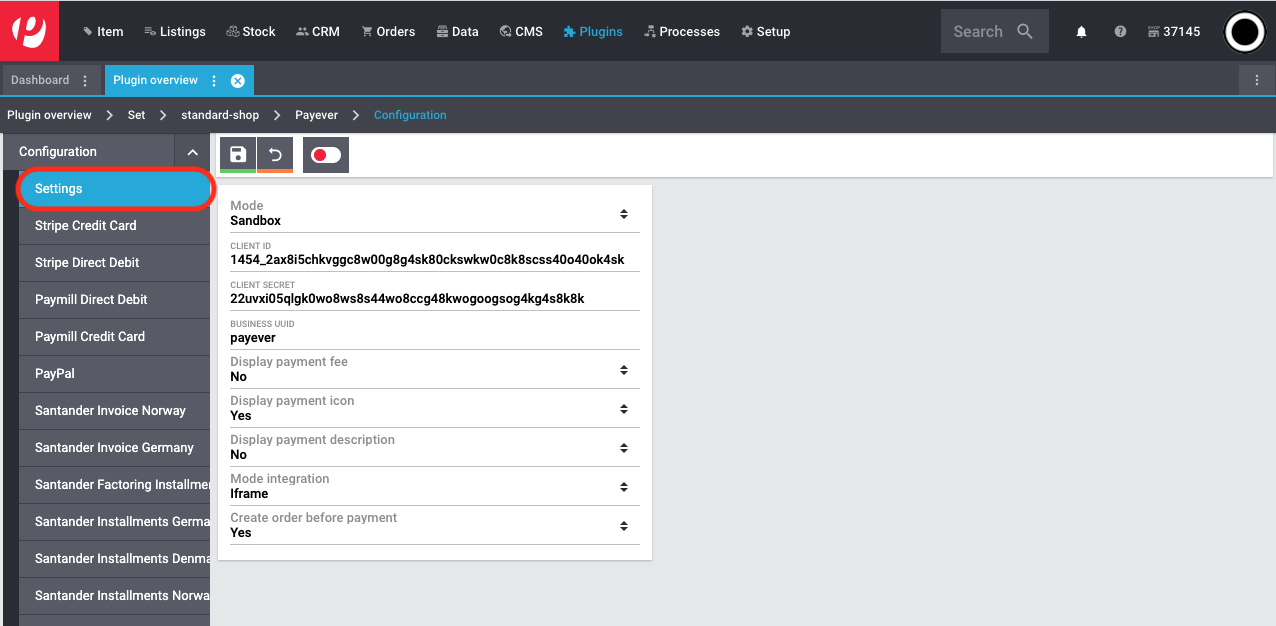The height and width of the screenshot is (626, 1276).
Task: Click the Configuration breadcrumb
Action: click(410, 115)
